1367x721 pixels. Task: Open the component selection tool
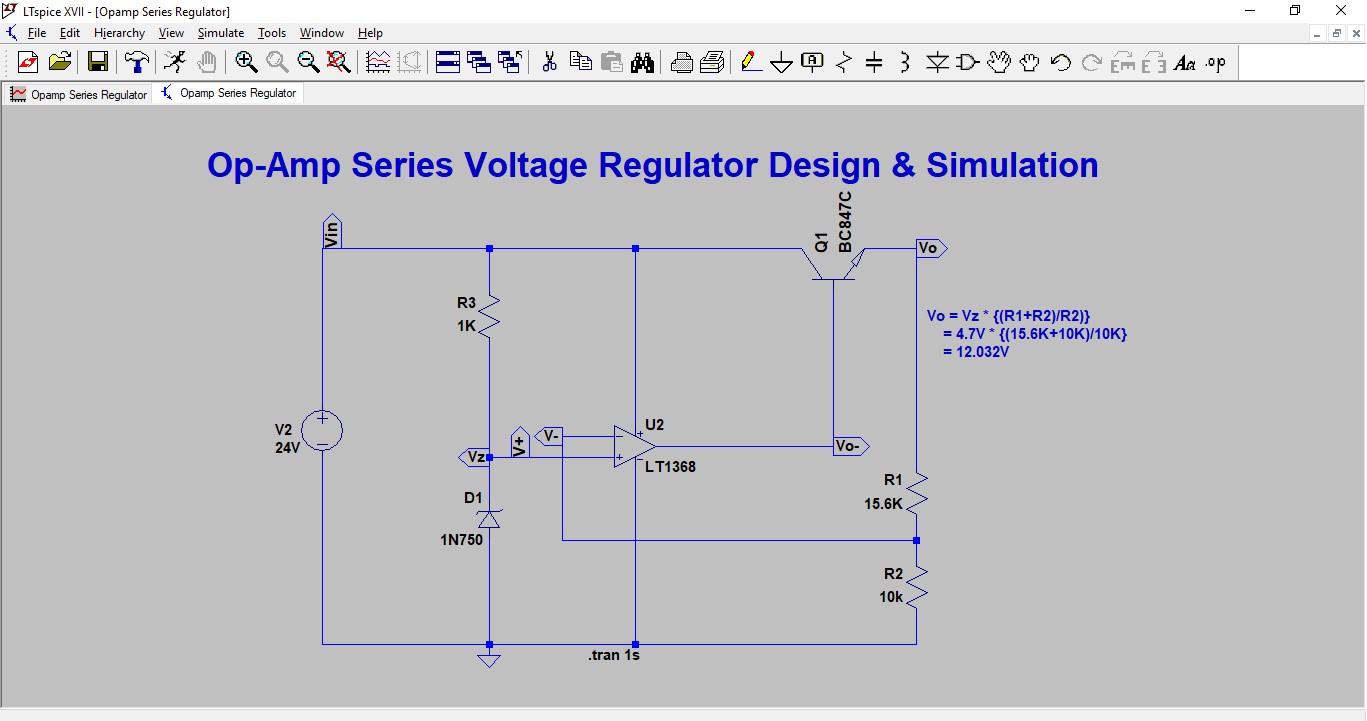(966, 62)
